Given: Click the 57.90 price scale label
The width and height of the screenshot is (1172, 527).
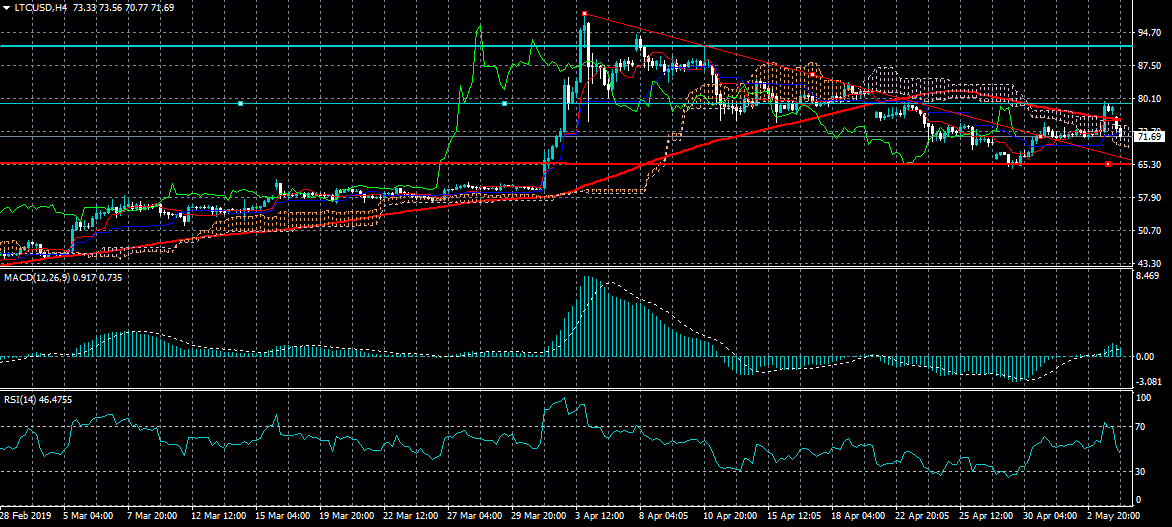Looking at the screenshot, I should pos(1147,197).
